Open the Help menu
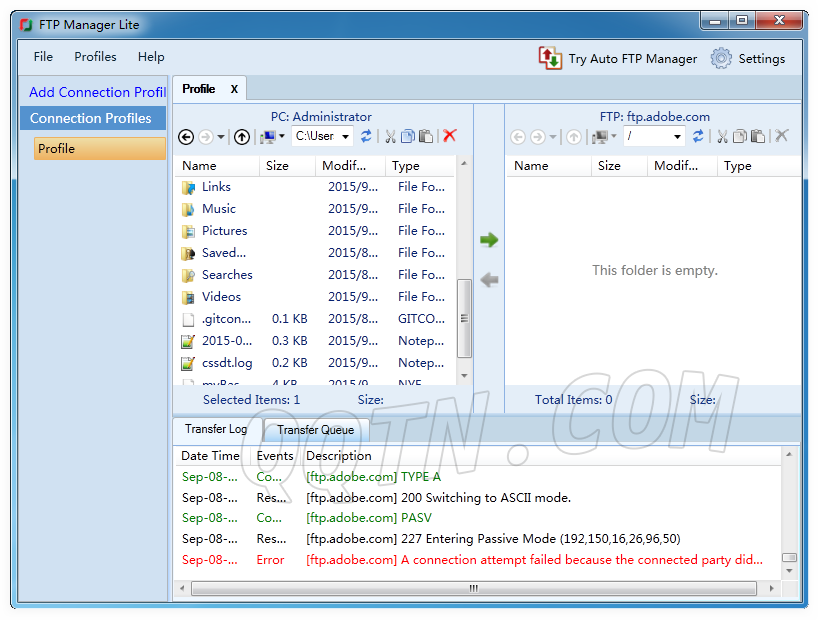This screenshot has height=620, width=820. (x=151, y=57)
